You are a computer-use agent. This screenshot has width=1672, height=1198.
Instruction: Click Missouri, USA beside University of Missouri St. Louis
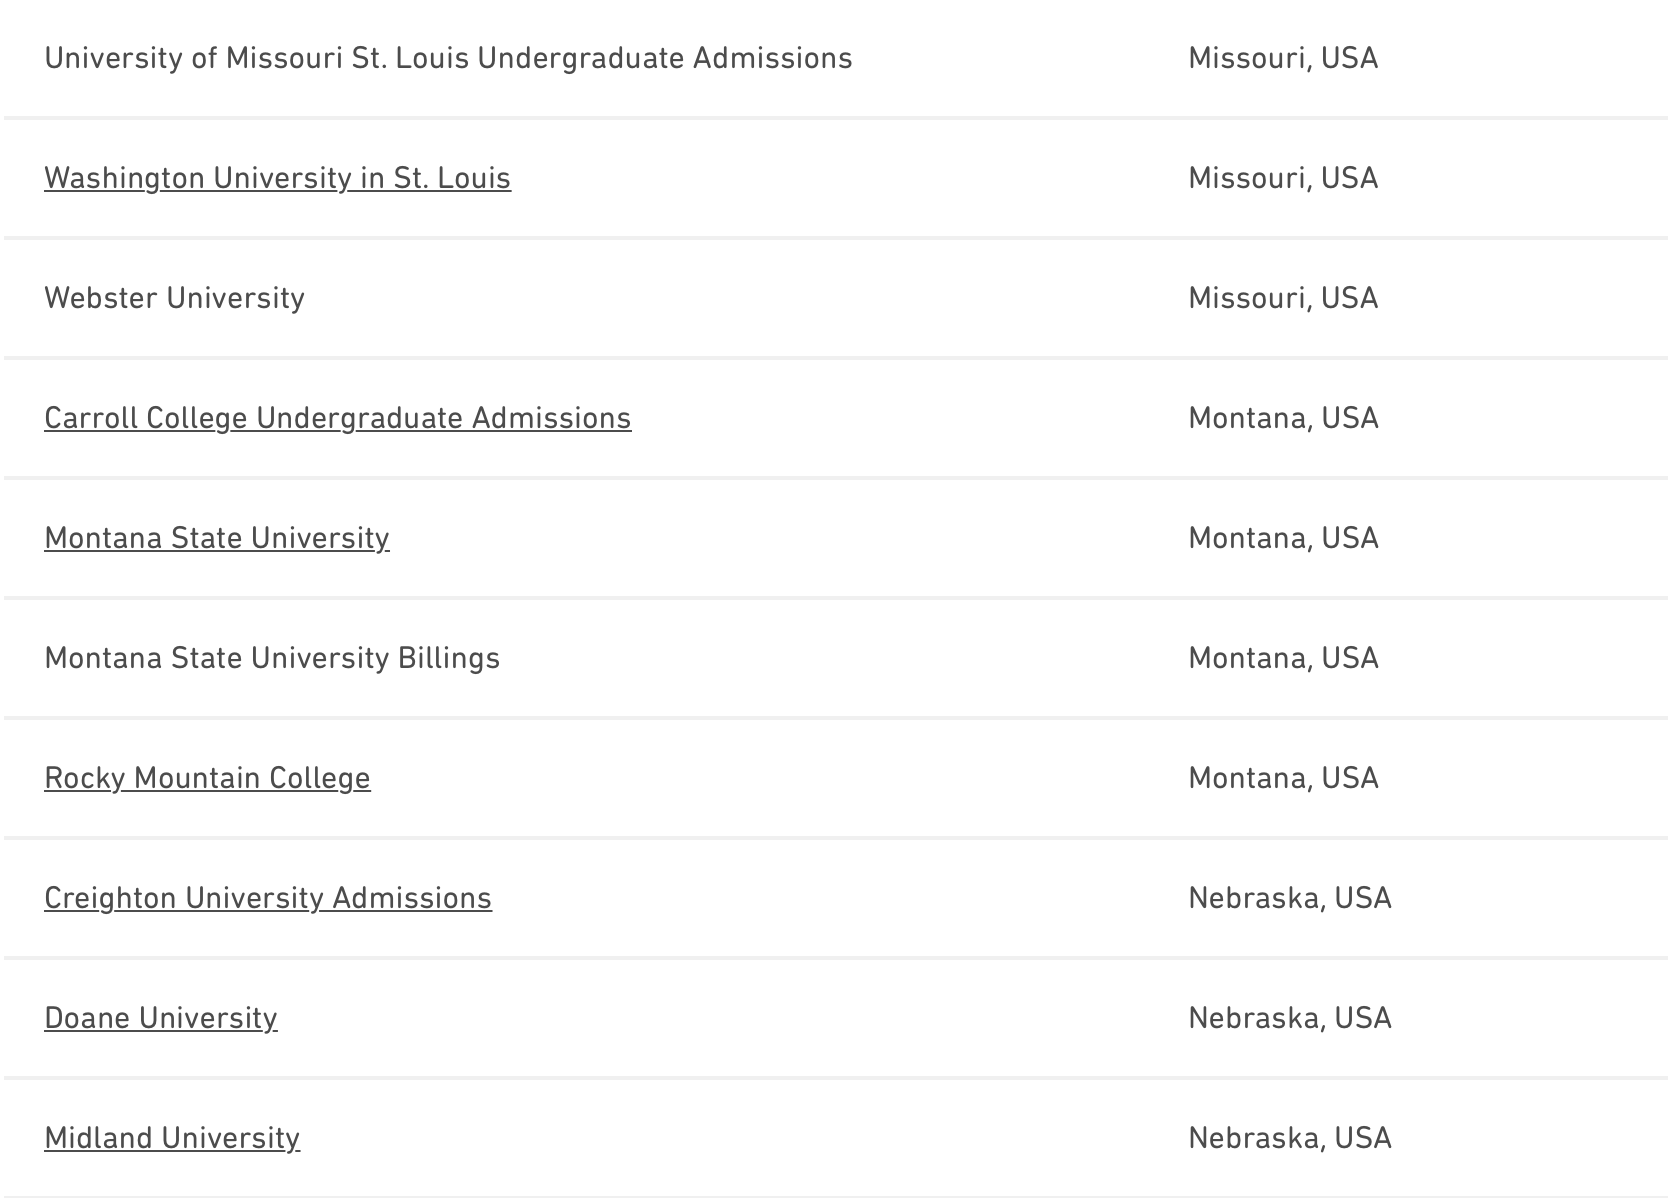pyautogui.click(x=1282, y=58)
